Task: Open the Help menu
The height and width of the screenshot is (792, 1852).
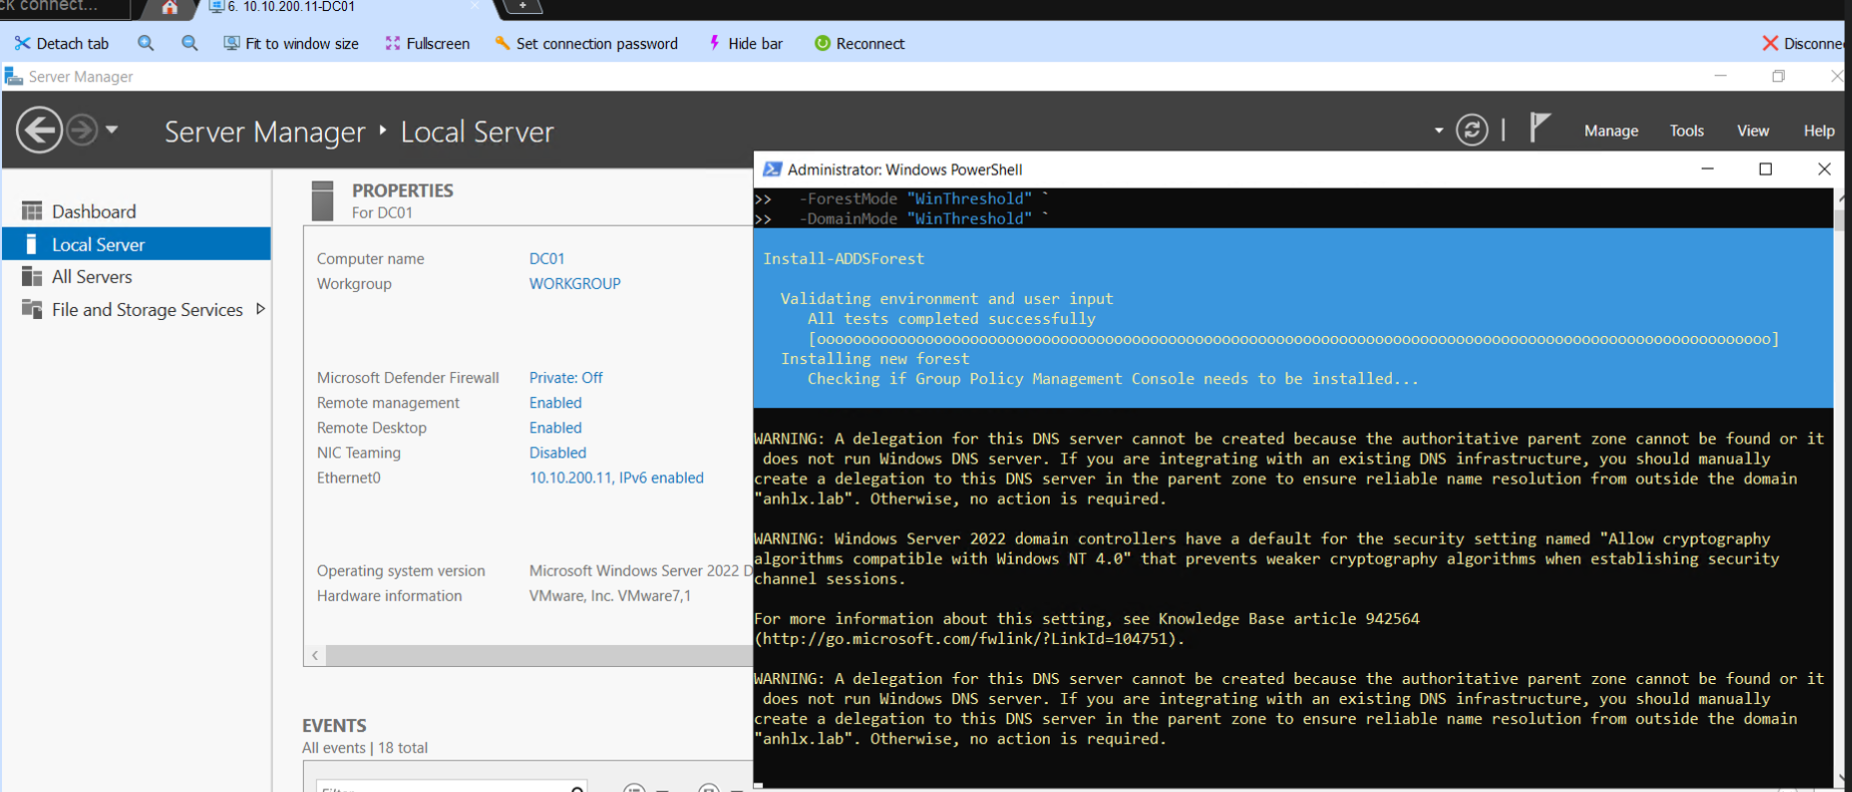Action: pyautogui.click(x=1819, y=131)
